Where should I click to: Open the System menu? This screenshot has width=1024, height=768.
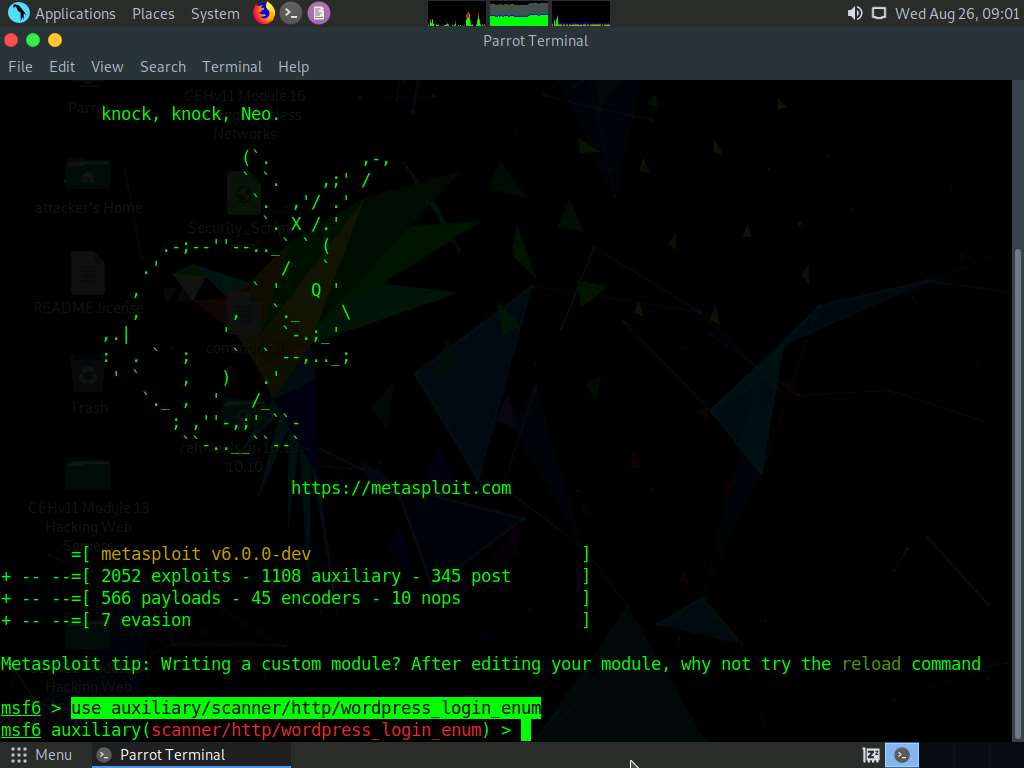[x=213, y=13]
